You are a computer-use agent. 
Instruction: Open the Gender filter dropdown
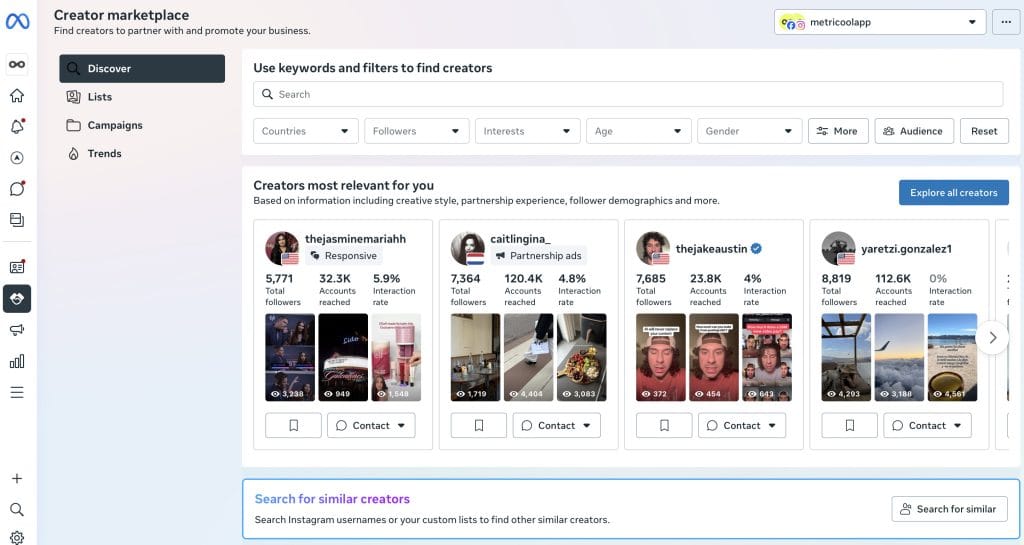[750, 131]
